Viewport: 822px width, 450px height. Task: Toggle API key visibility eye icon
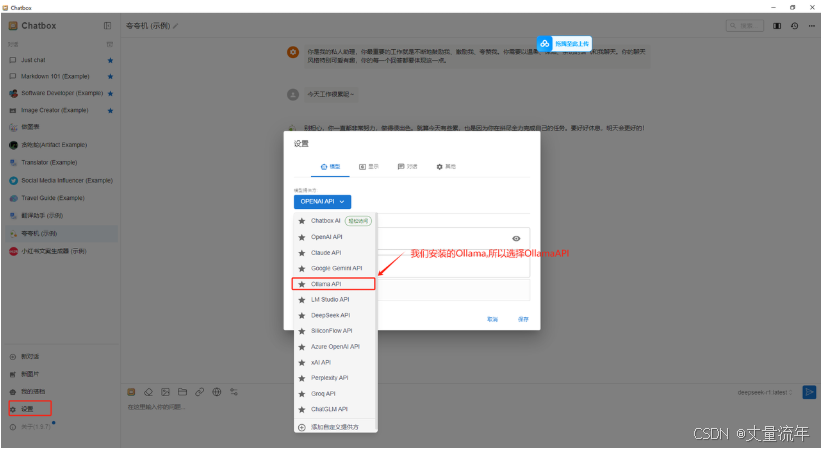(x=516, y=239)
